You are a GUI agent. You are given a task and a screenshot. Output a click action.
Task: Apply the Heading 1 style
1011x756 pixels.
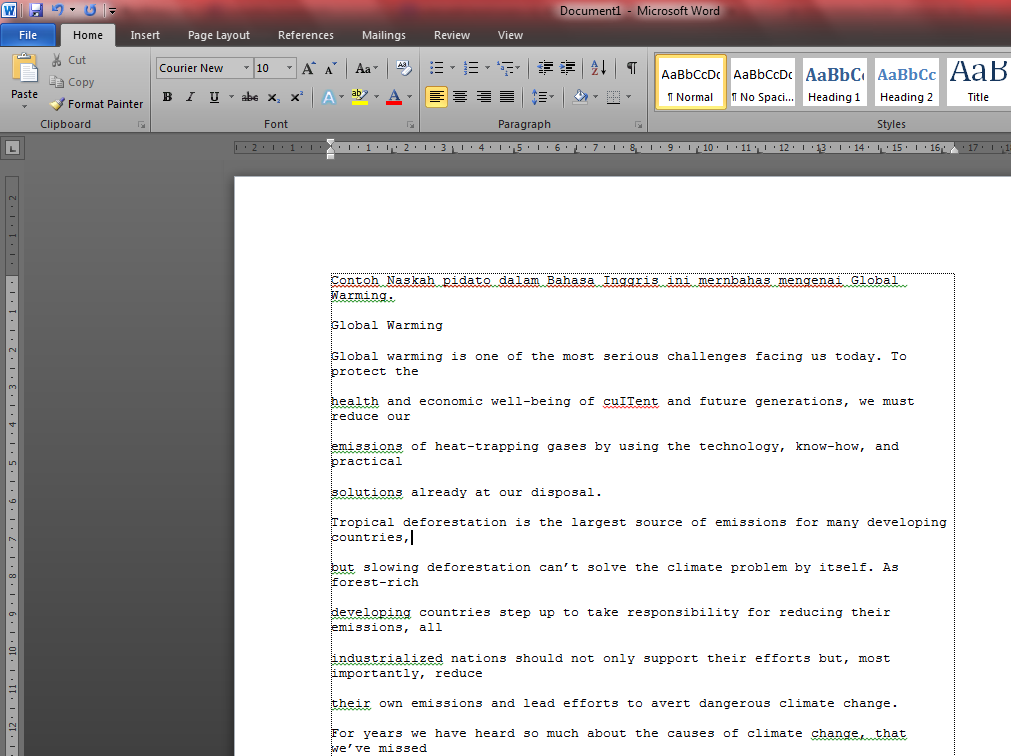click(834, 82)
